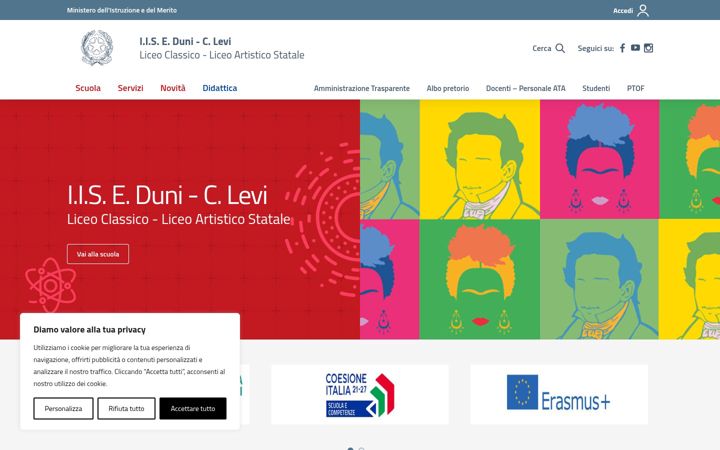Open the Scuola menu

[88, 88]
